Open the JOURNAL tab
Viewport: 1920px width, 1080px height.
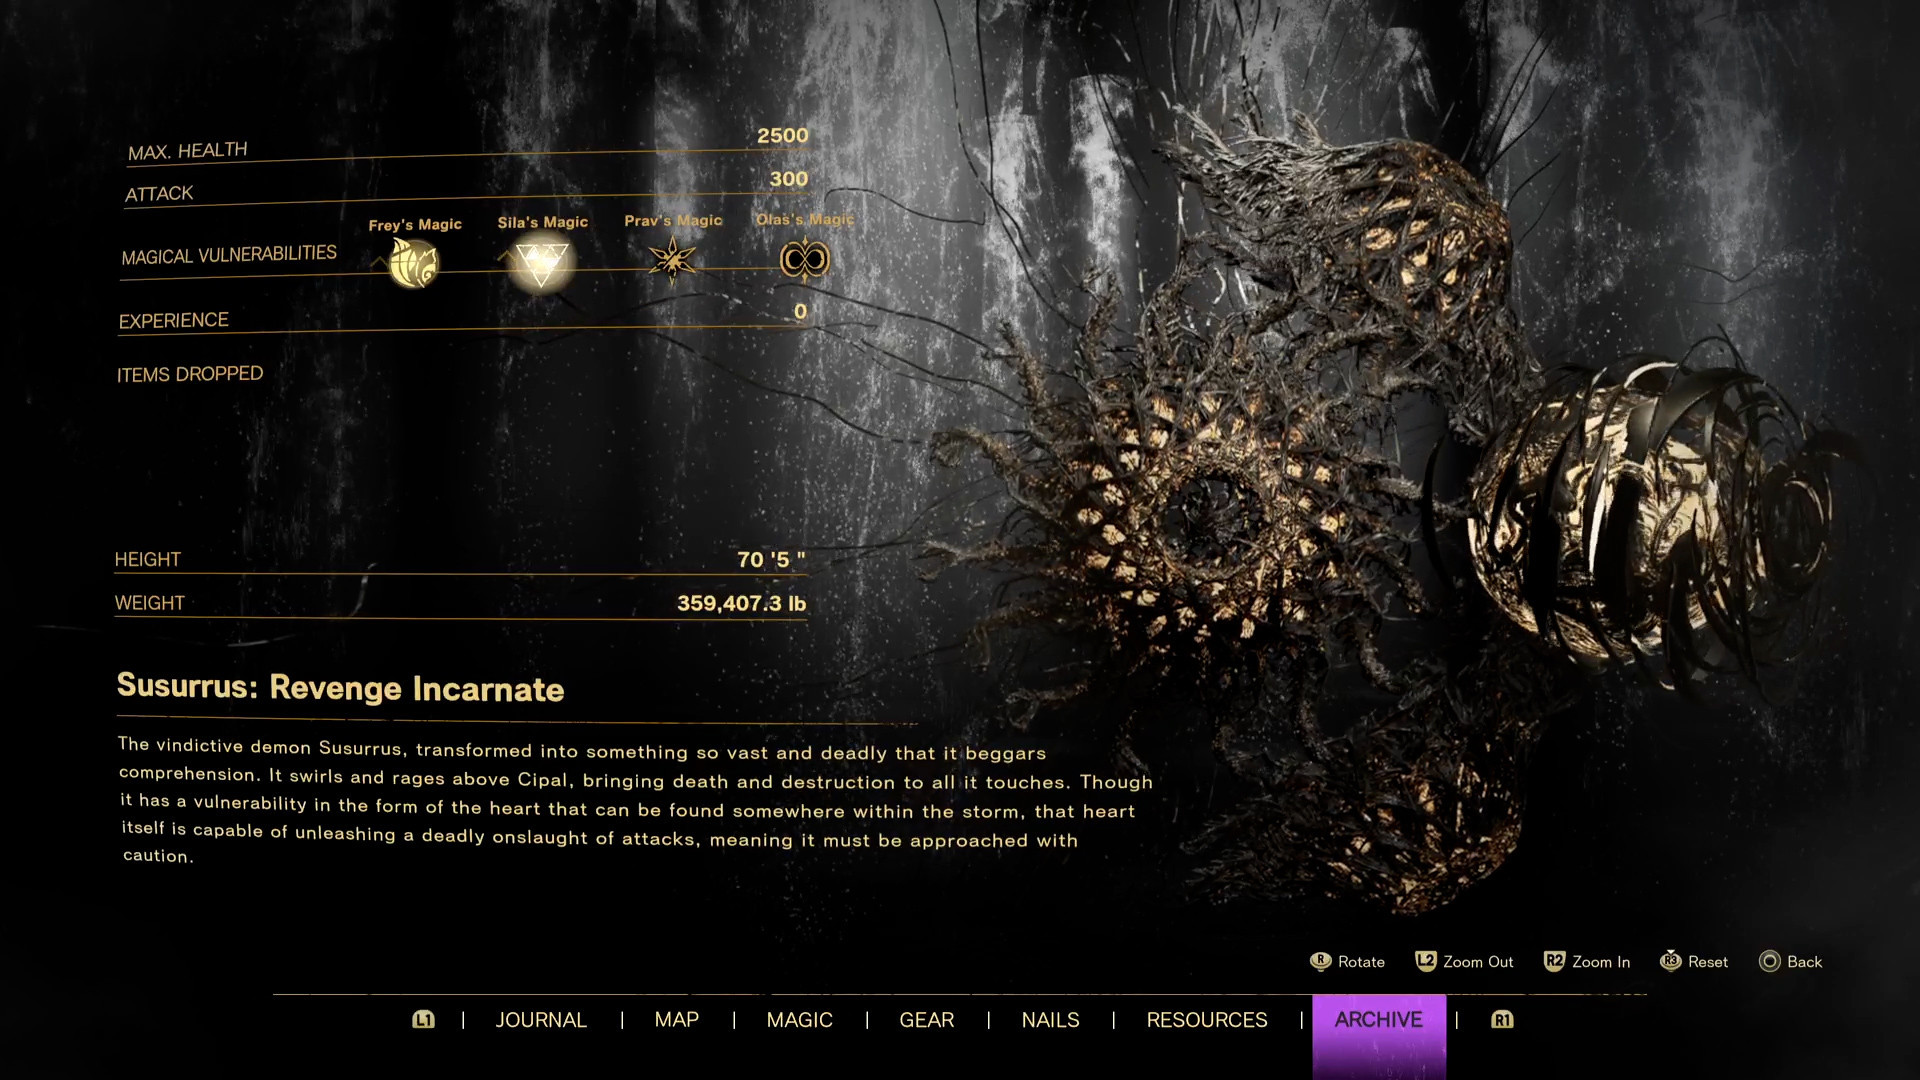[541, 1020]
